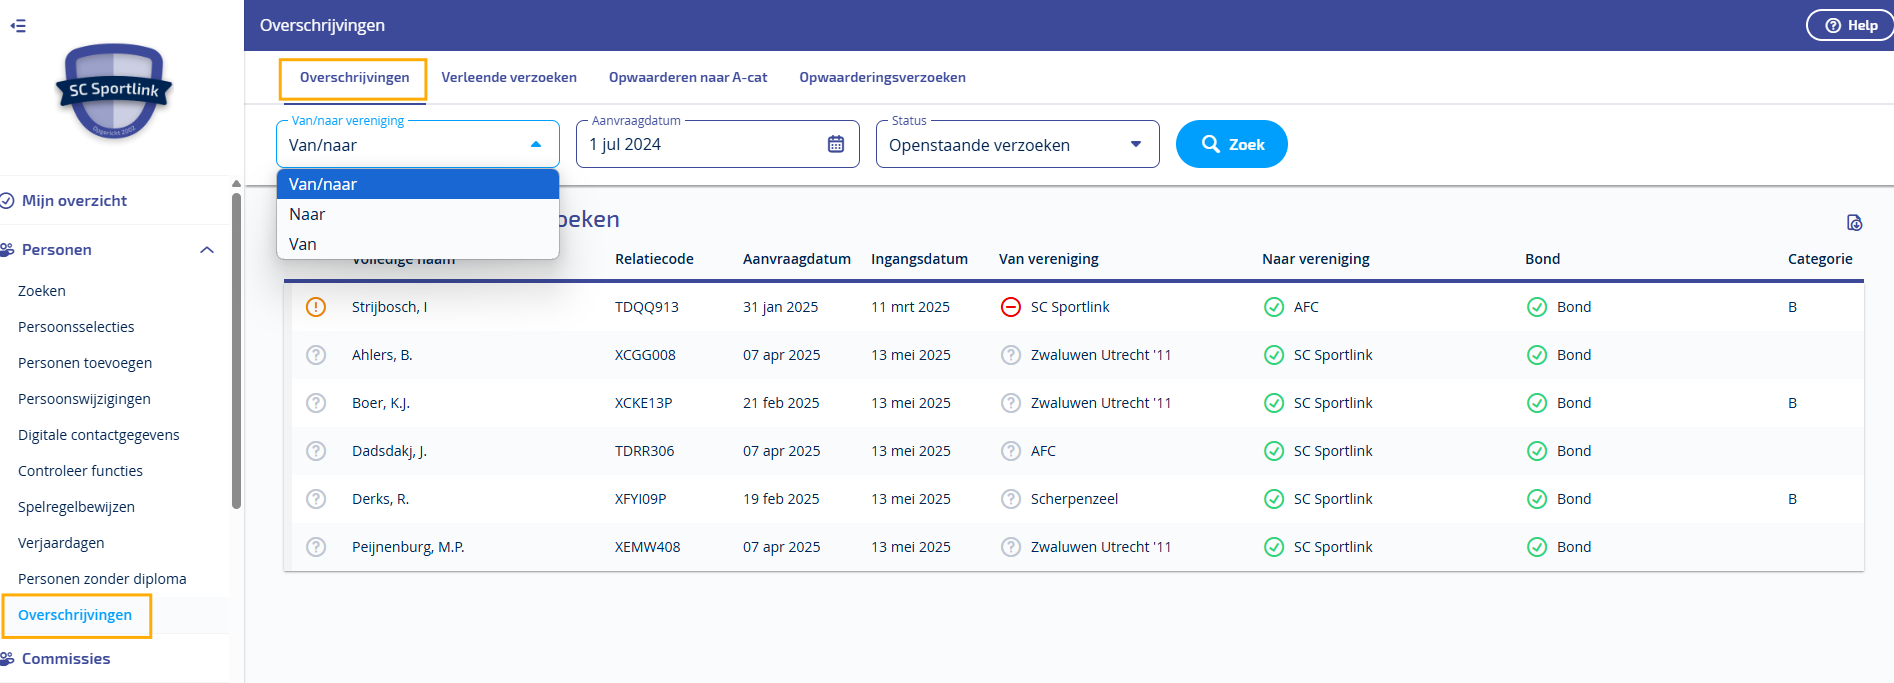Image resolution: width=1894 pixels, height=683 pixels.
Task: Sort by Ingangsdatum column header
Action: pos(919,259)
